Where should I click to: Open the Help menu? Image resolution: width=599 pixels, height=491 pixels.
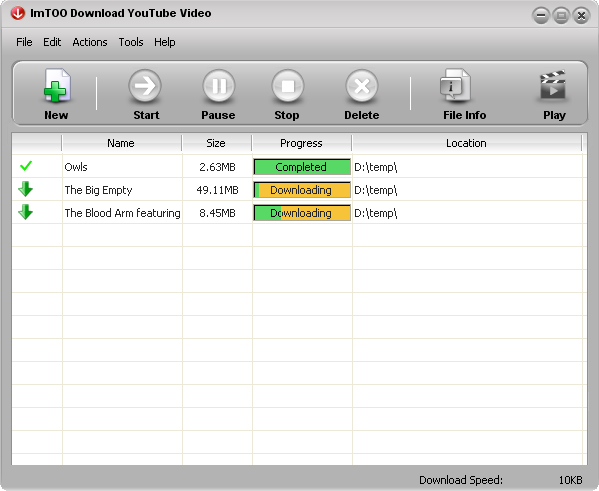[x=165, y=42]
